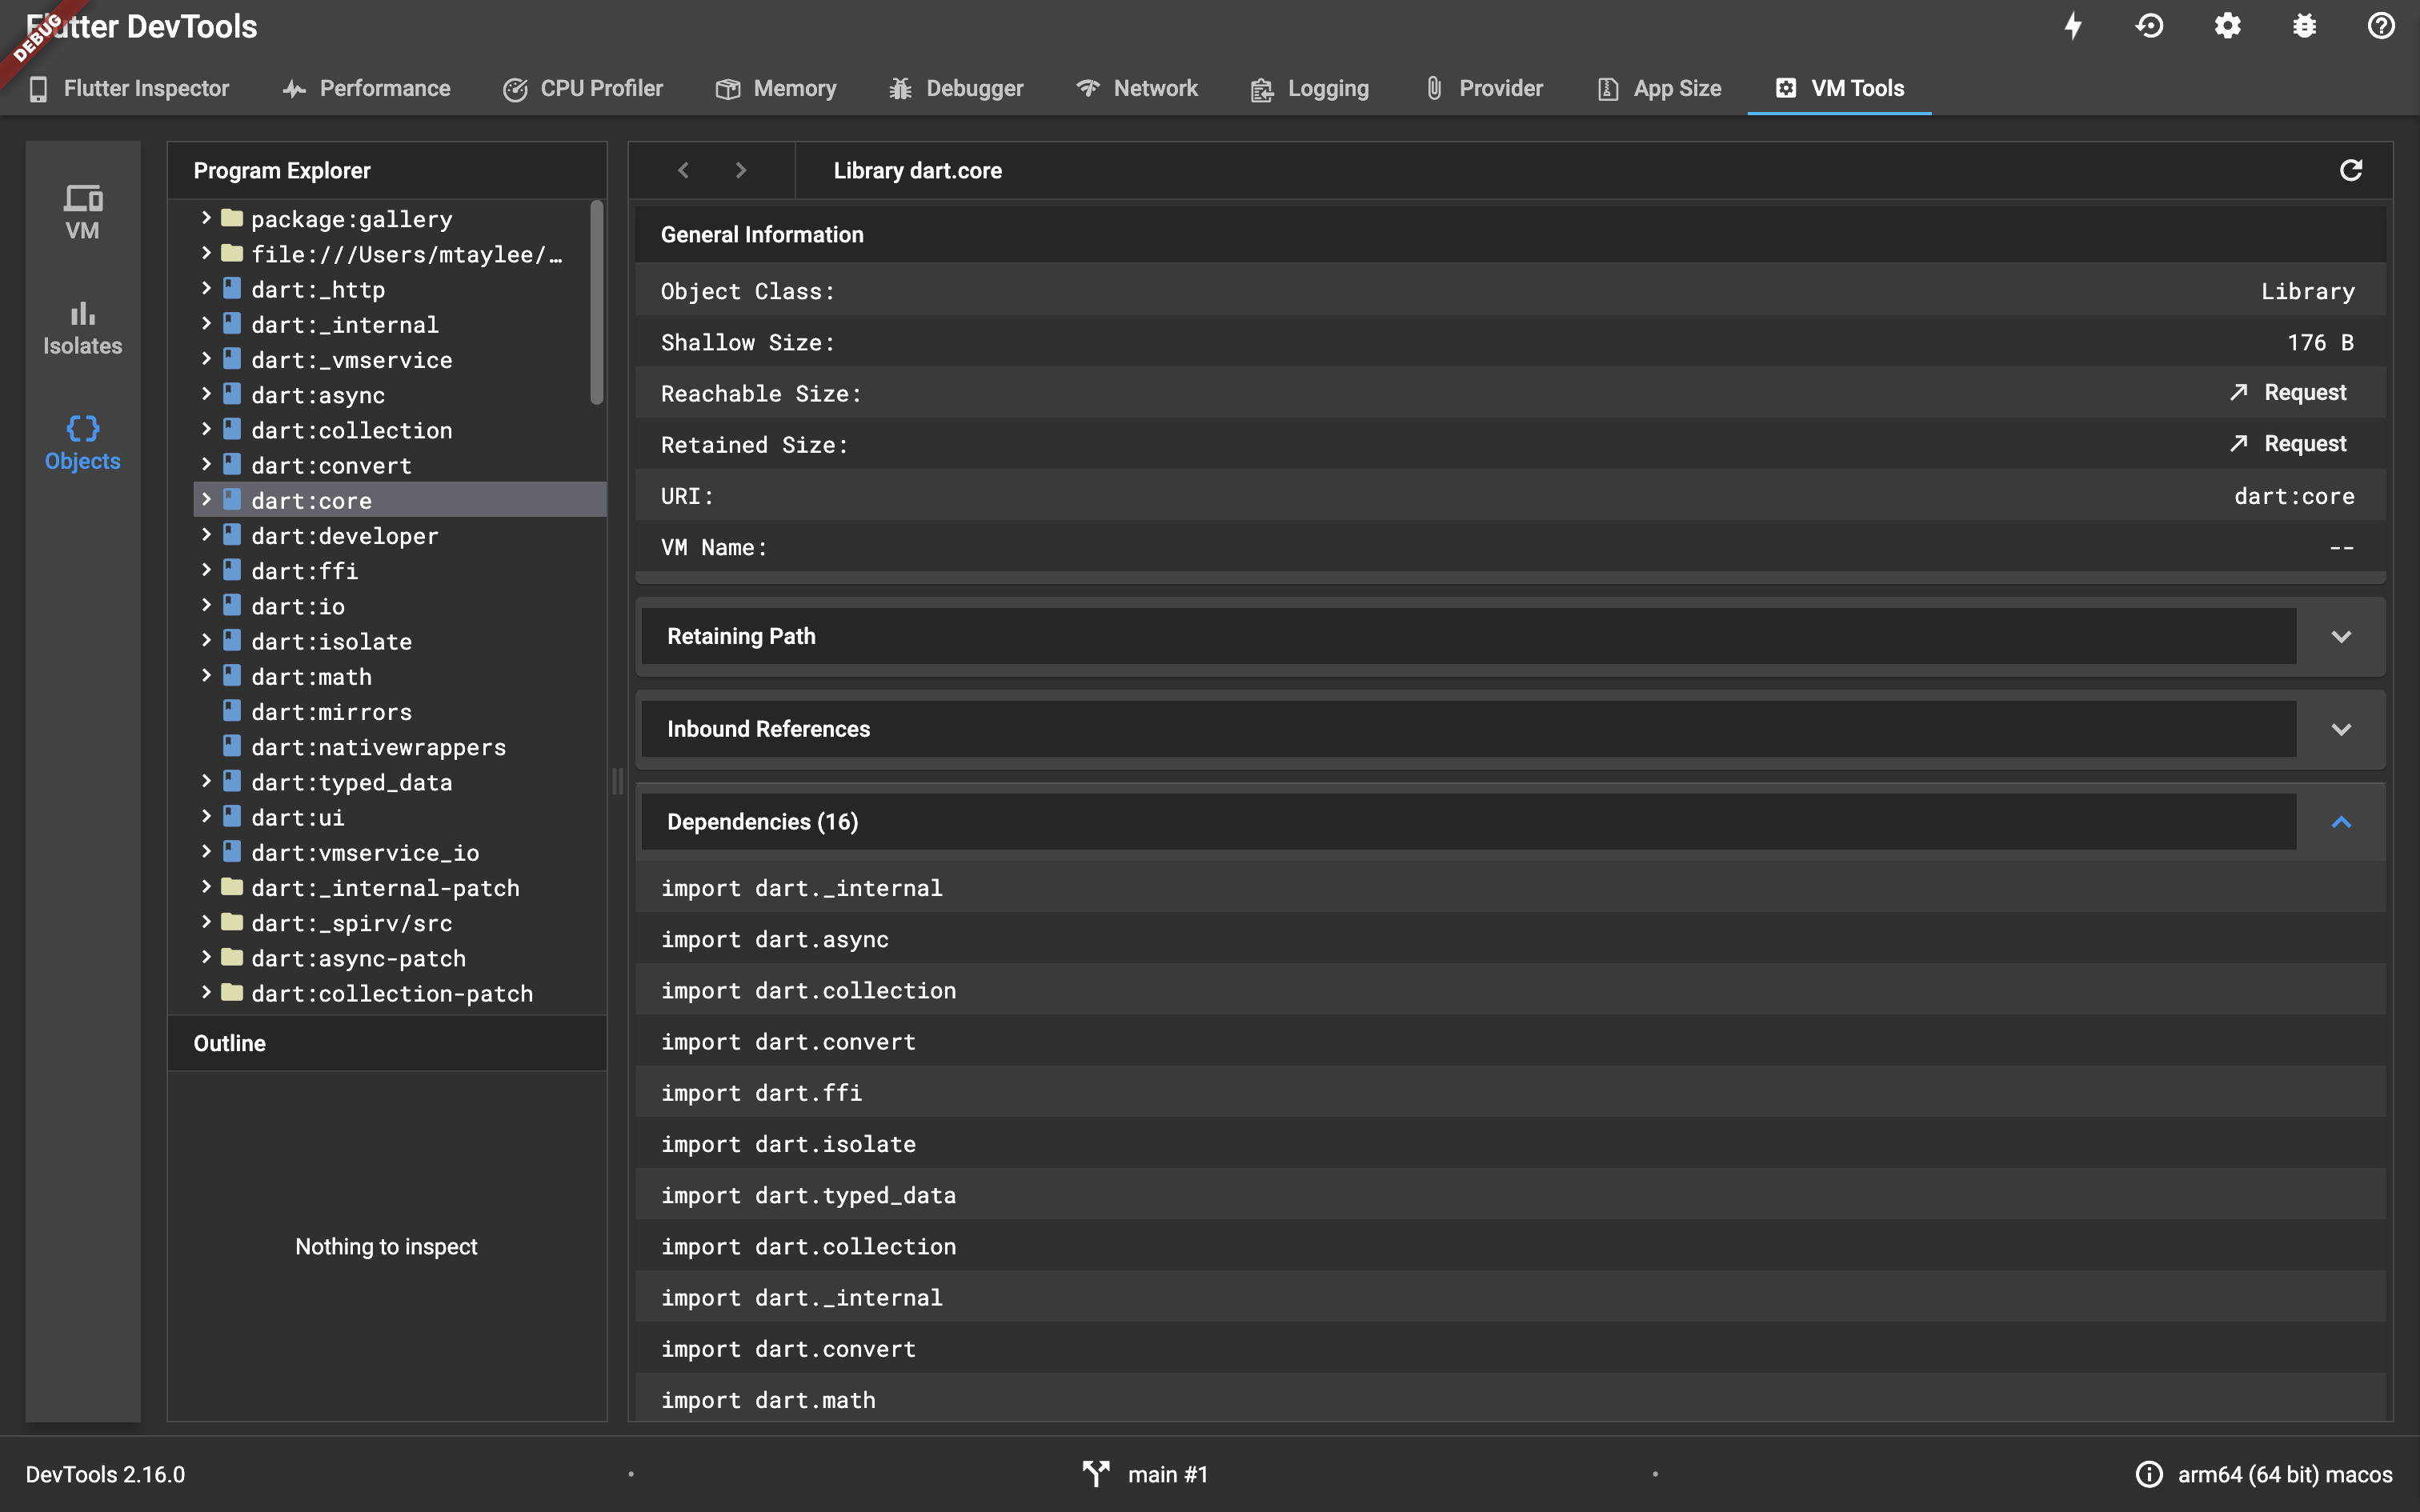This screenshot has height=1512, width=2420.
Task: Click the lightning bolt hot reload icon
Action: point(2073,26)
